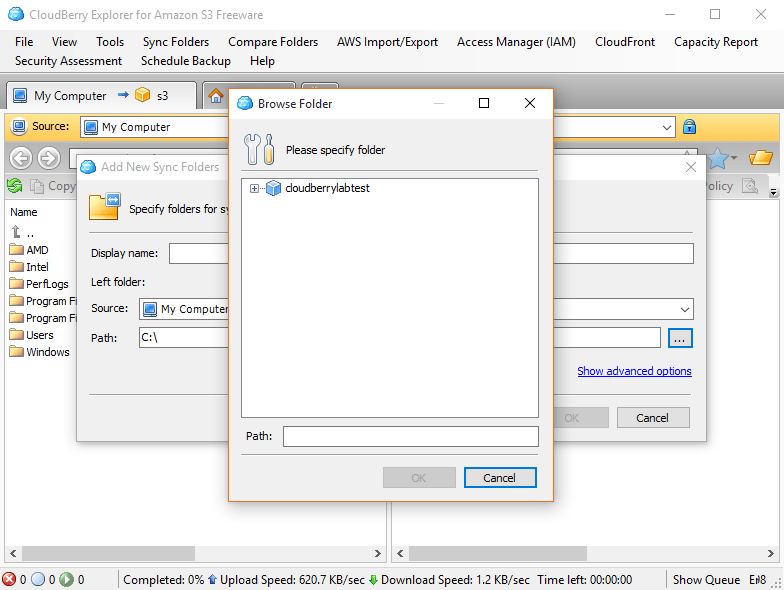The height and width of the screenshot is (590, 784).
Task: Open the Compare Folders menu
Action: [273, 42]
